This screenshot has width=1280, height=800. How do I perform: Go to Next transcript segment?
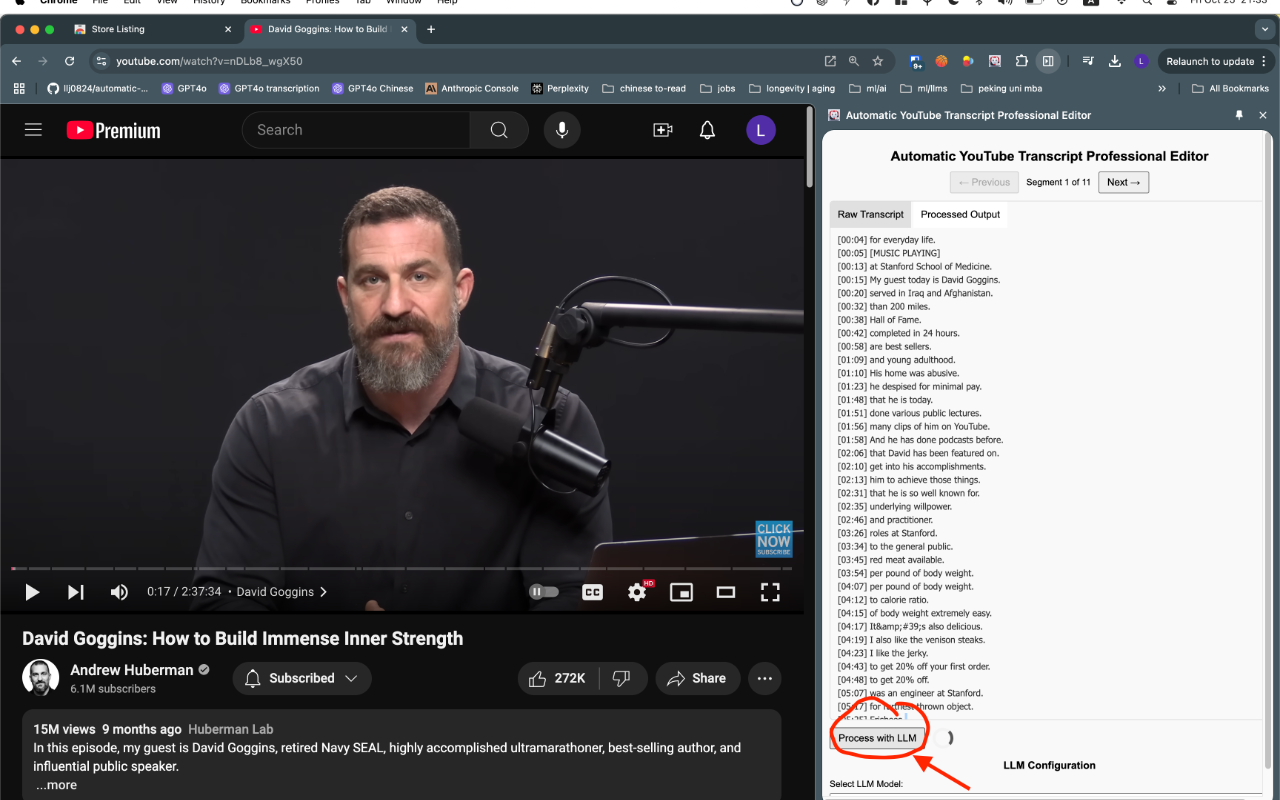(1124, 182)
